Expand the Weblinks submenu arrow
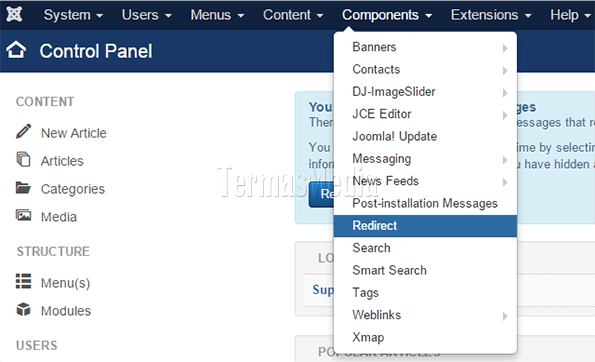 pos(505,316)
